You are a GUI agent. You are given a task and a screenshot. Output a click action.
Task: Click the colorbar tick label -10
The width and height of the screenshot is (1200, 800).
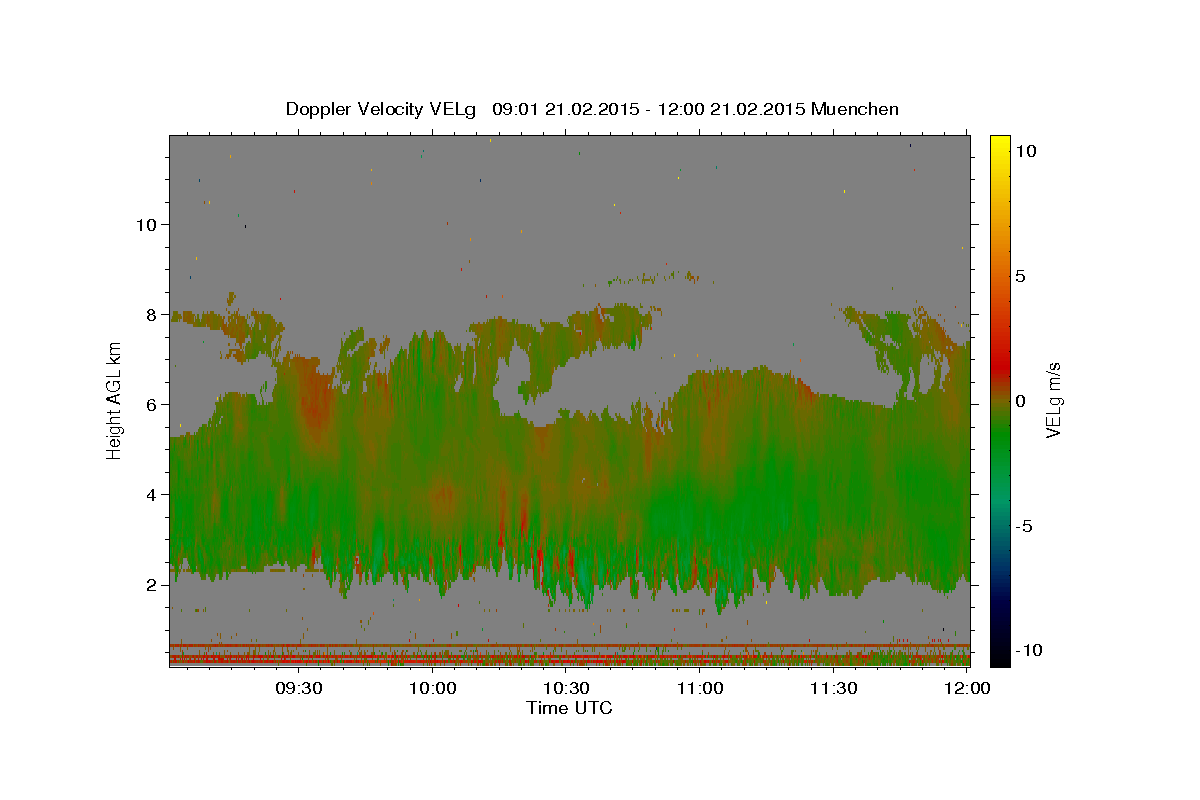(x=1031, y=650)
